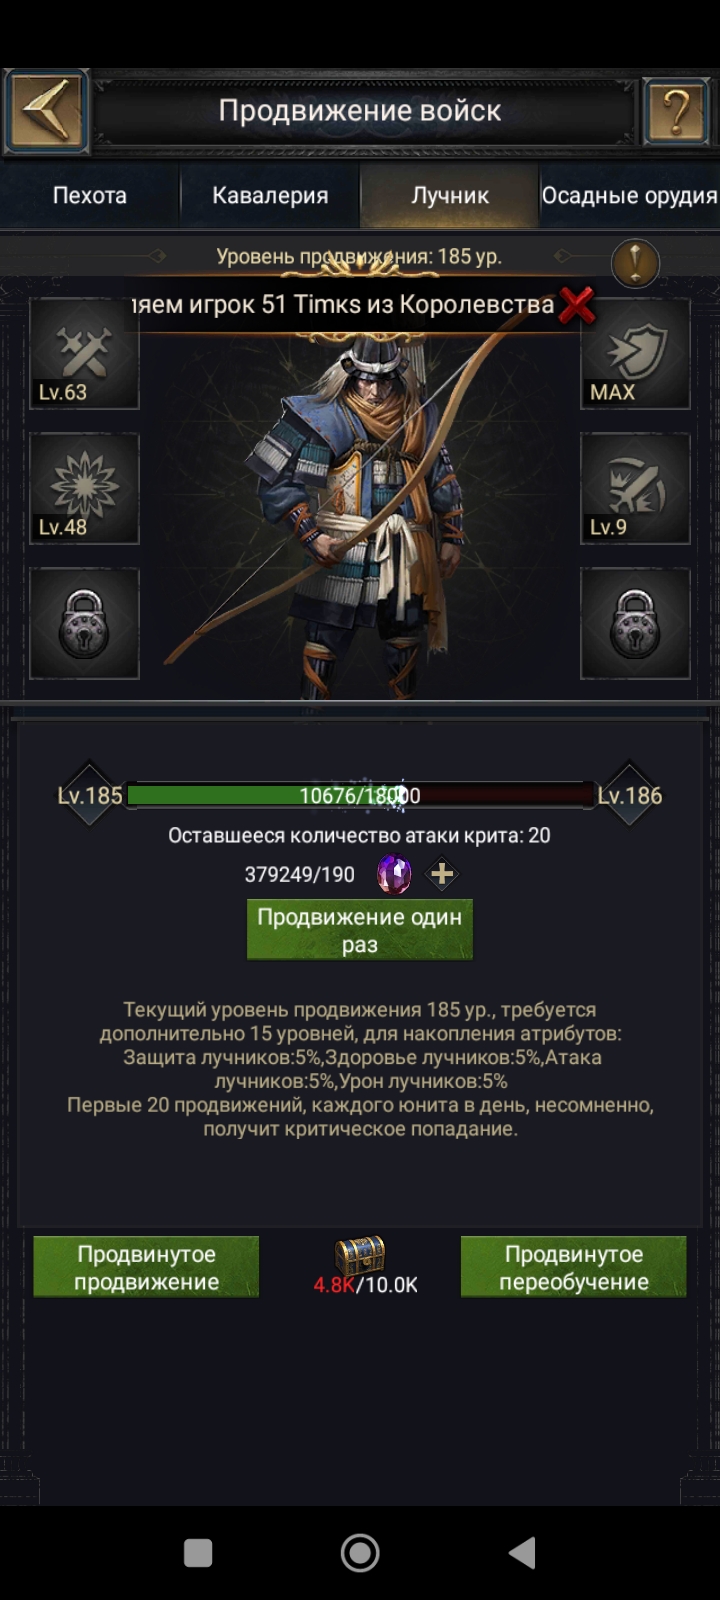
Task: Tap the Продвинутое продвижение button
Action: coord(146,1267)
